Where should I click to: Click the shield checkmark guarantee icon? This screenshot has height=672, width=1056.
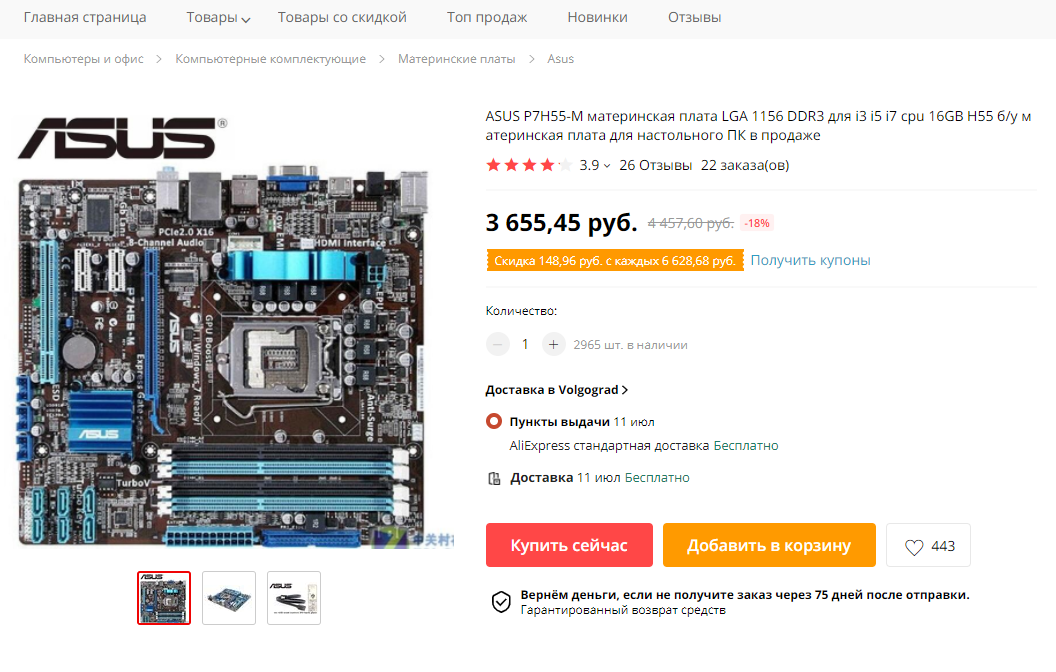pyautogui.click(x=501, y=602)
